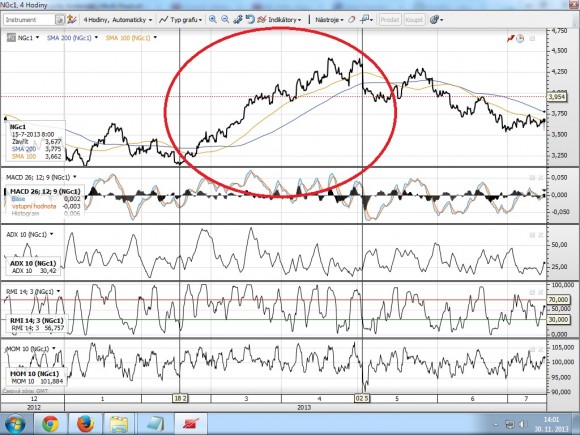580x435 pixels.
Task: Open the MACD 26; 12; 9 indicator options arrow
Action: coord(75,177)
